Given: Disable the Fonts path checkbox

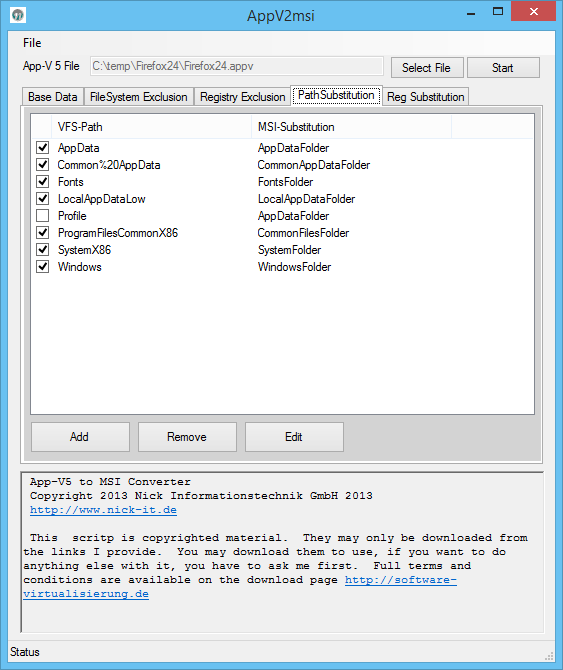Looking at the screenshot, I should [x=42, y=182].
